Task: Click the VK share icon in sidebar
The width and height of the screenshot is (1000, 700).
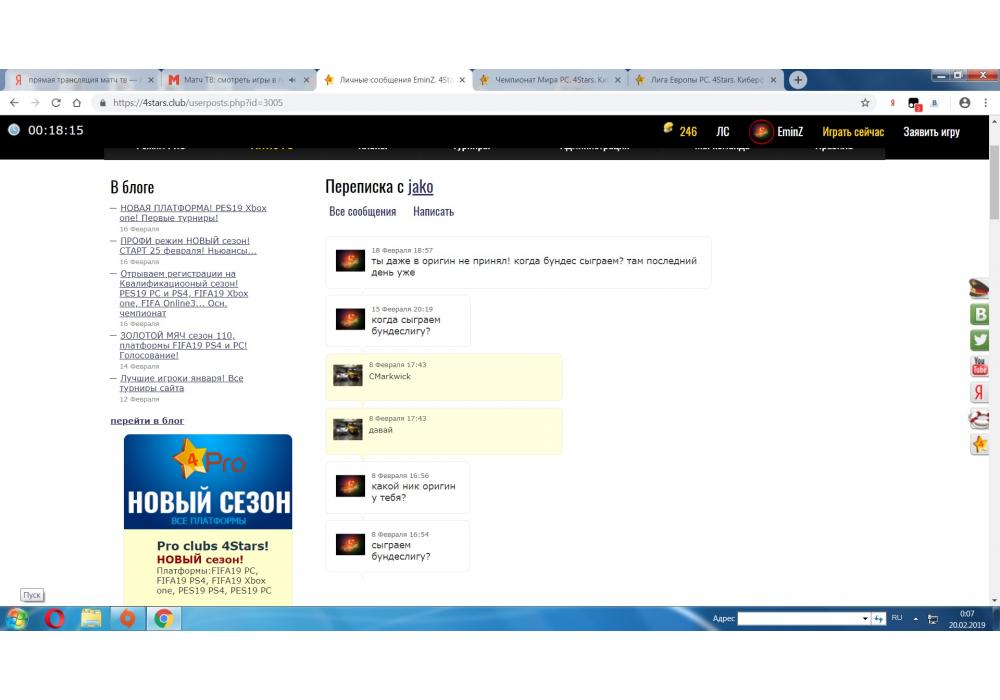Action: pos(980,314)
